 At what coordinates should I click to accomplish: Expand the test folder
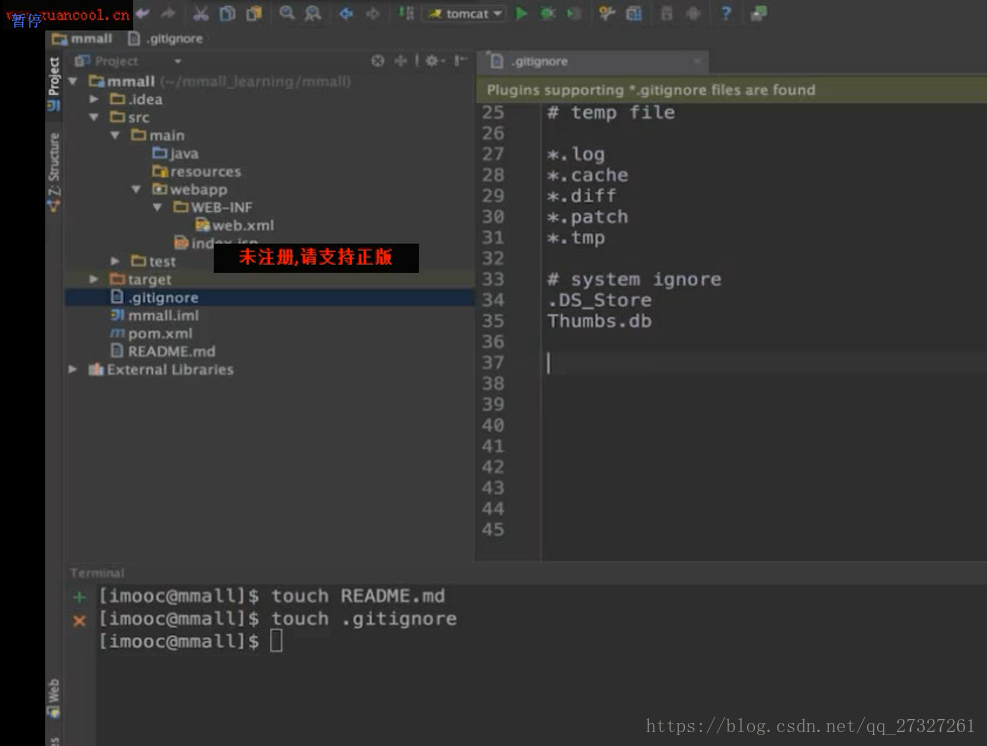click(115, 261)
